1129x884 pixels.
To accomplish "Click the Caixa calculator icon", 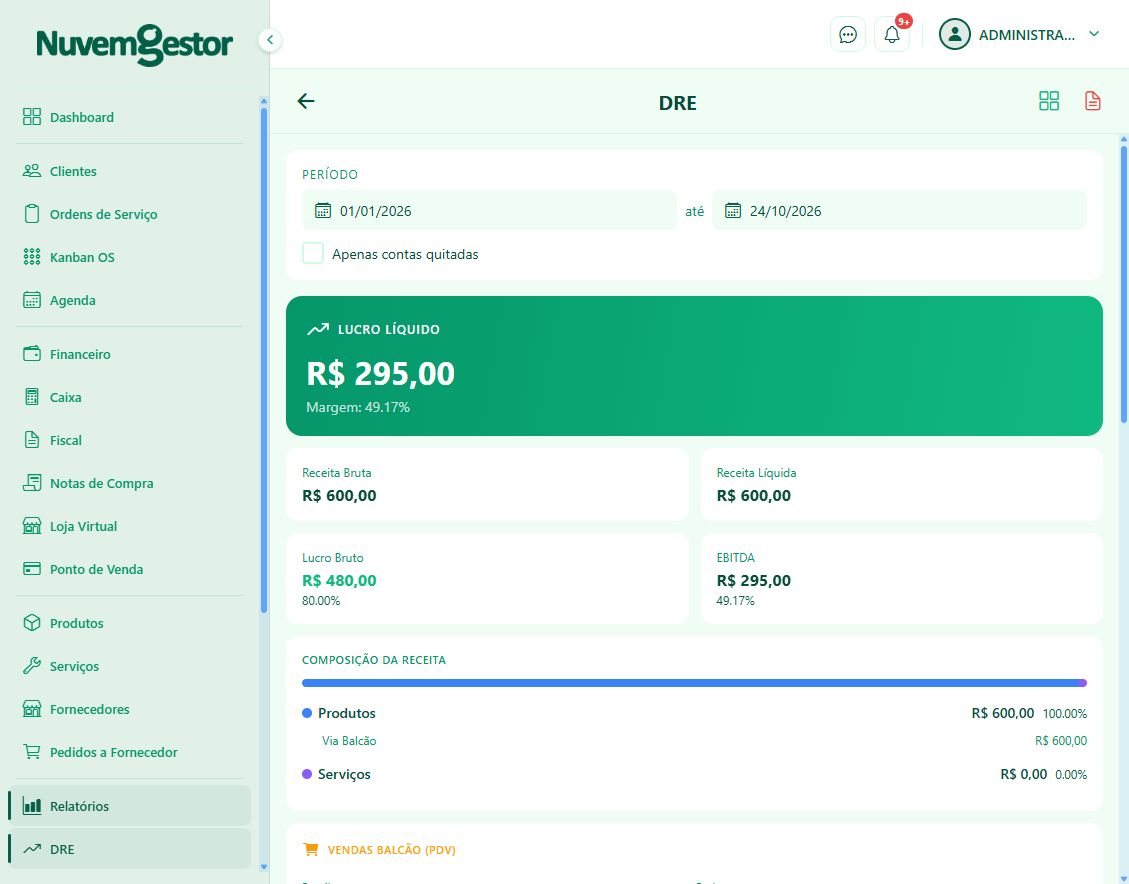I will click(x=32, y=397).
